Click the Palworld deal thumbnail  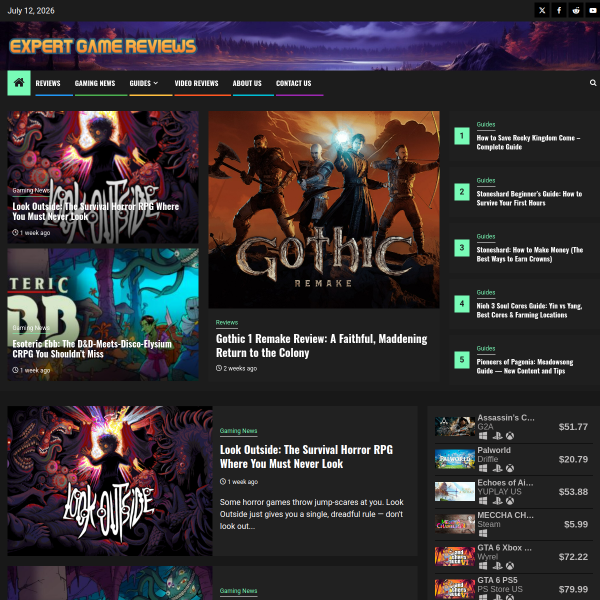[x=455, y=459]
